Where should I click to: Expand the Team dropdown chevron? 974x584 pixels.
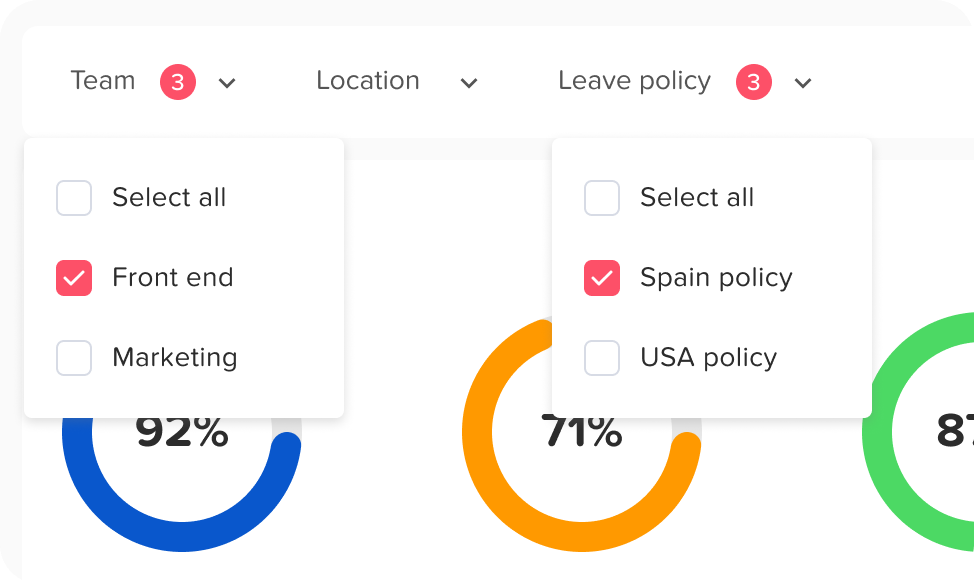pos(227,83)
